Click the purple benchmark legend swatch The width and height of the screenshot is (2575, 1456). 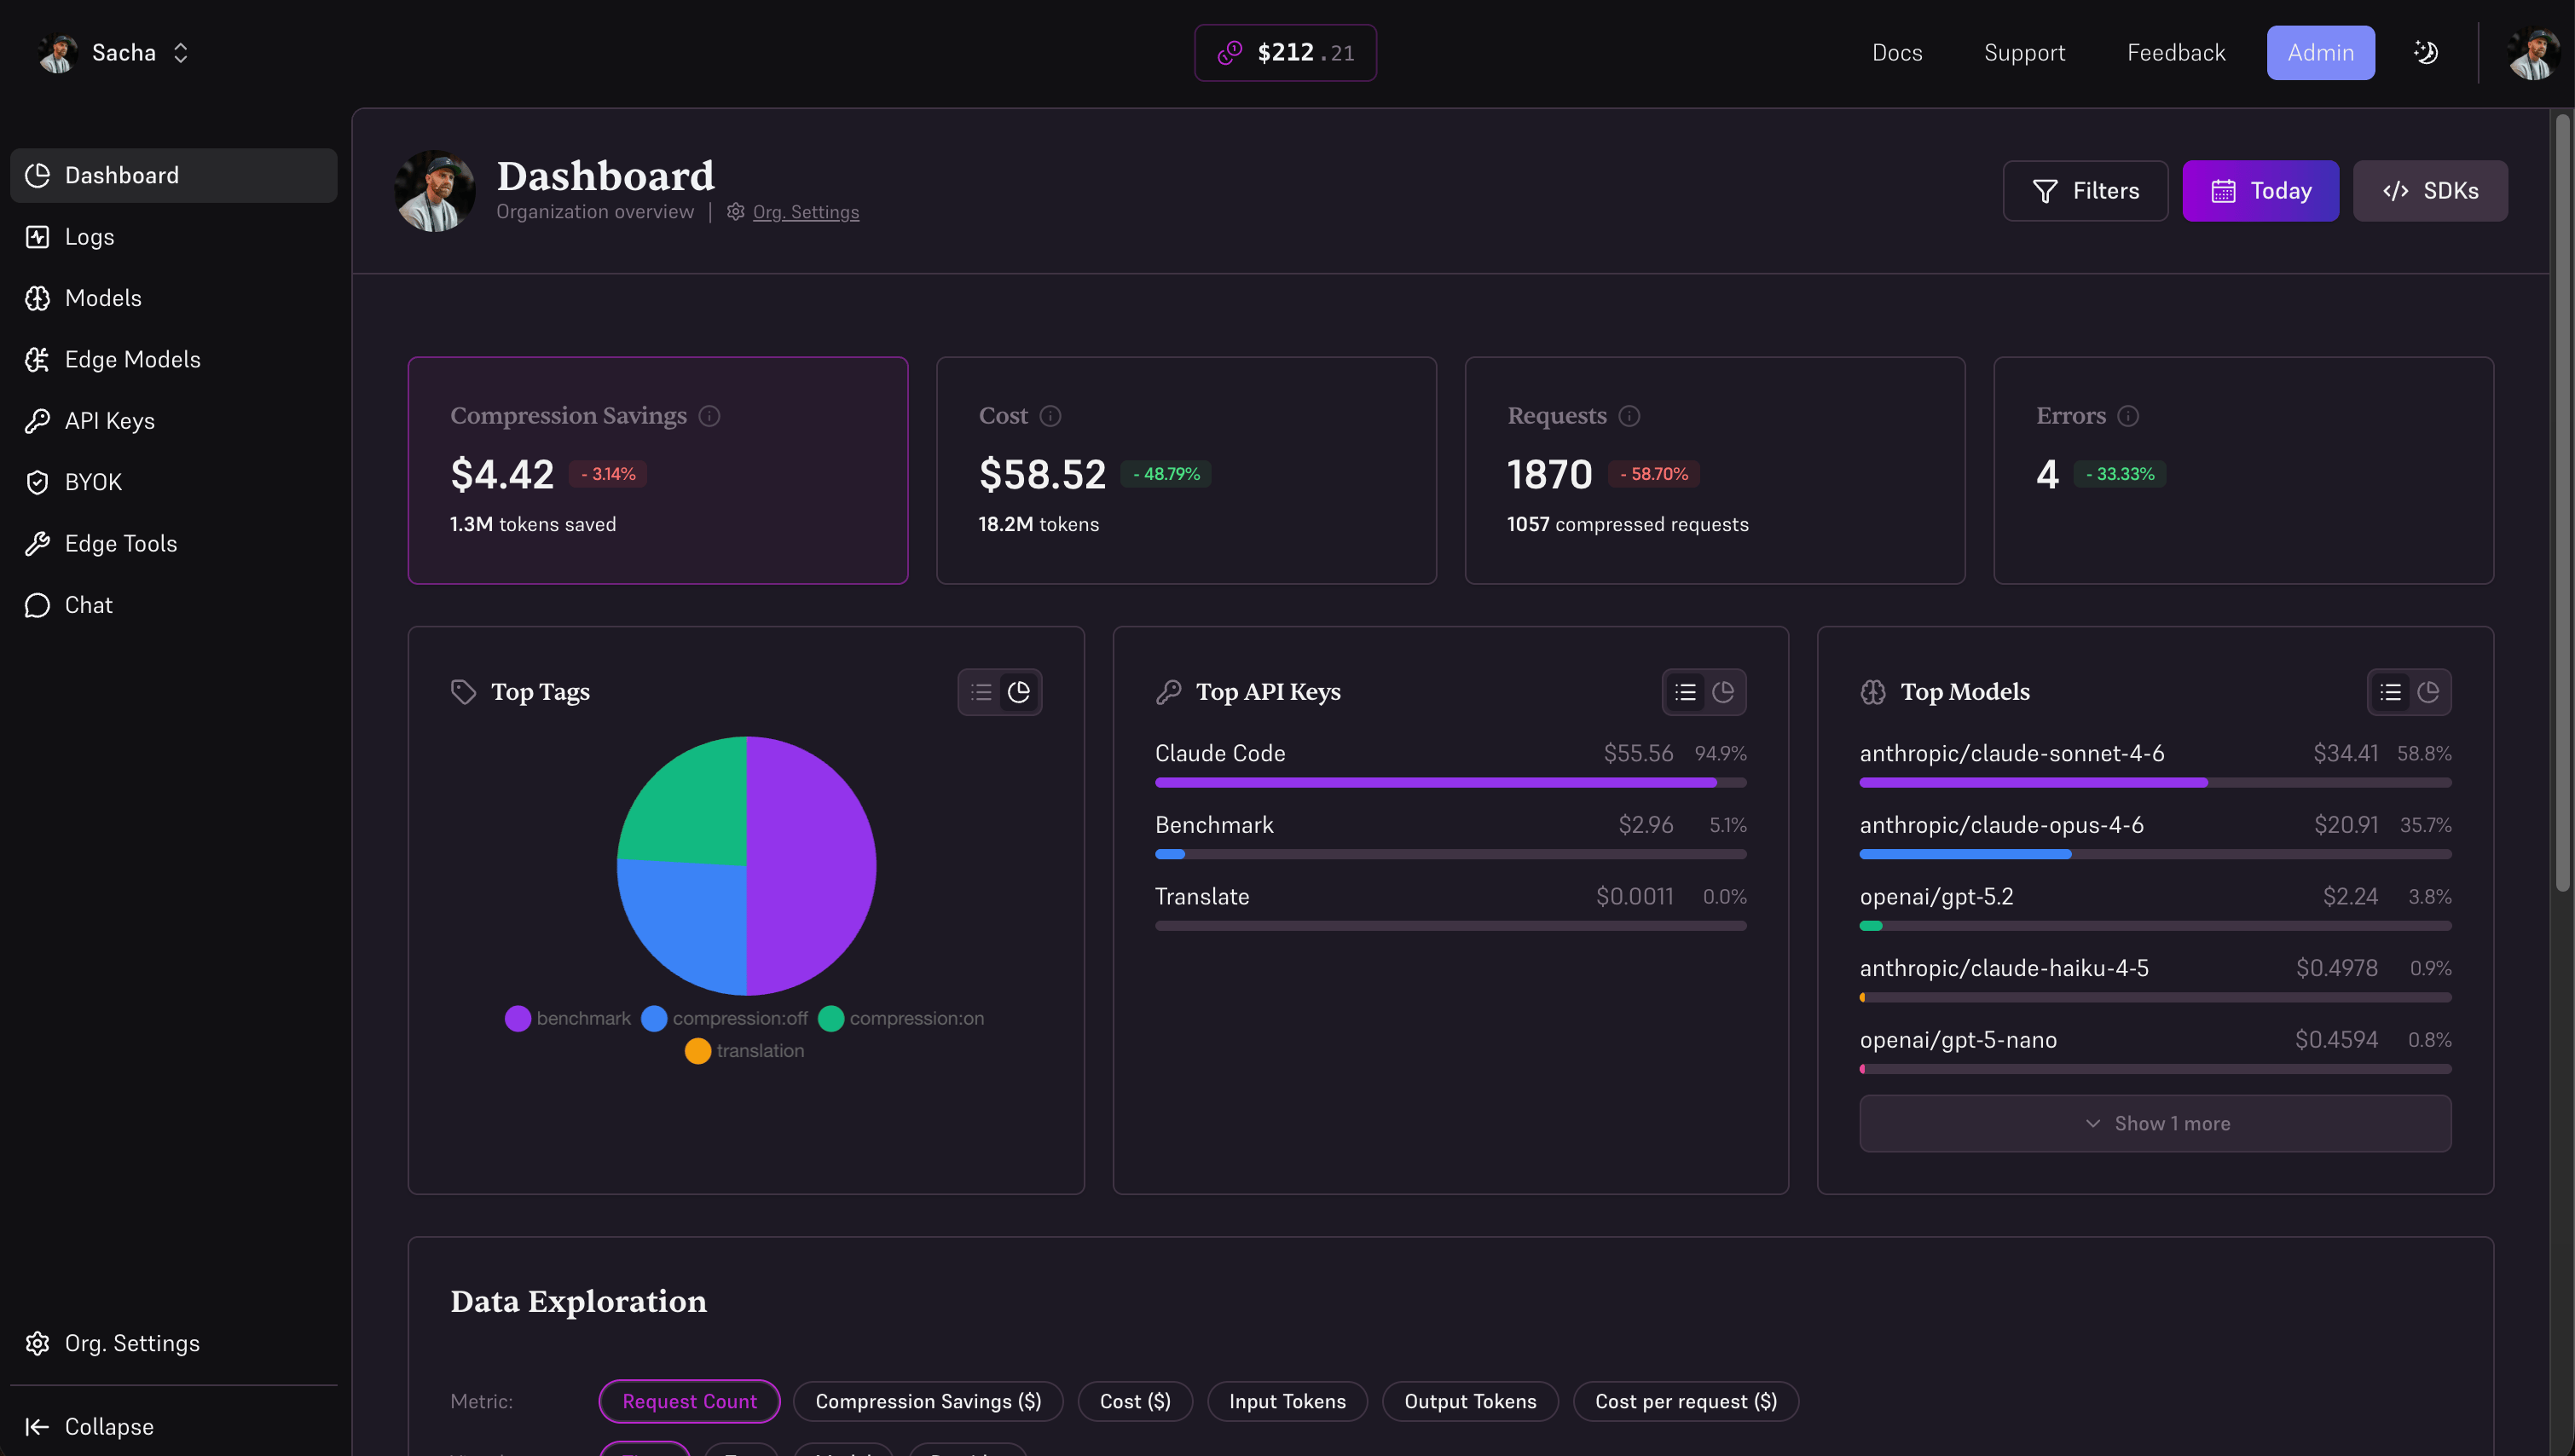coord(518,1018)
